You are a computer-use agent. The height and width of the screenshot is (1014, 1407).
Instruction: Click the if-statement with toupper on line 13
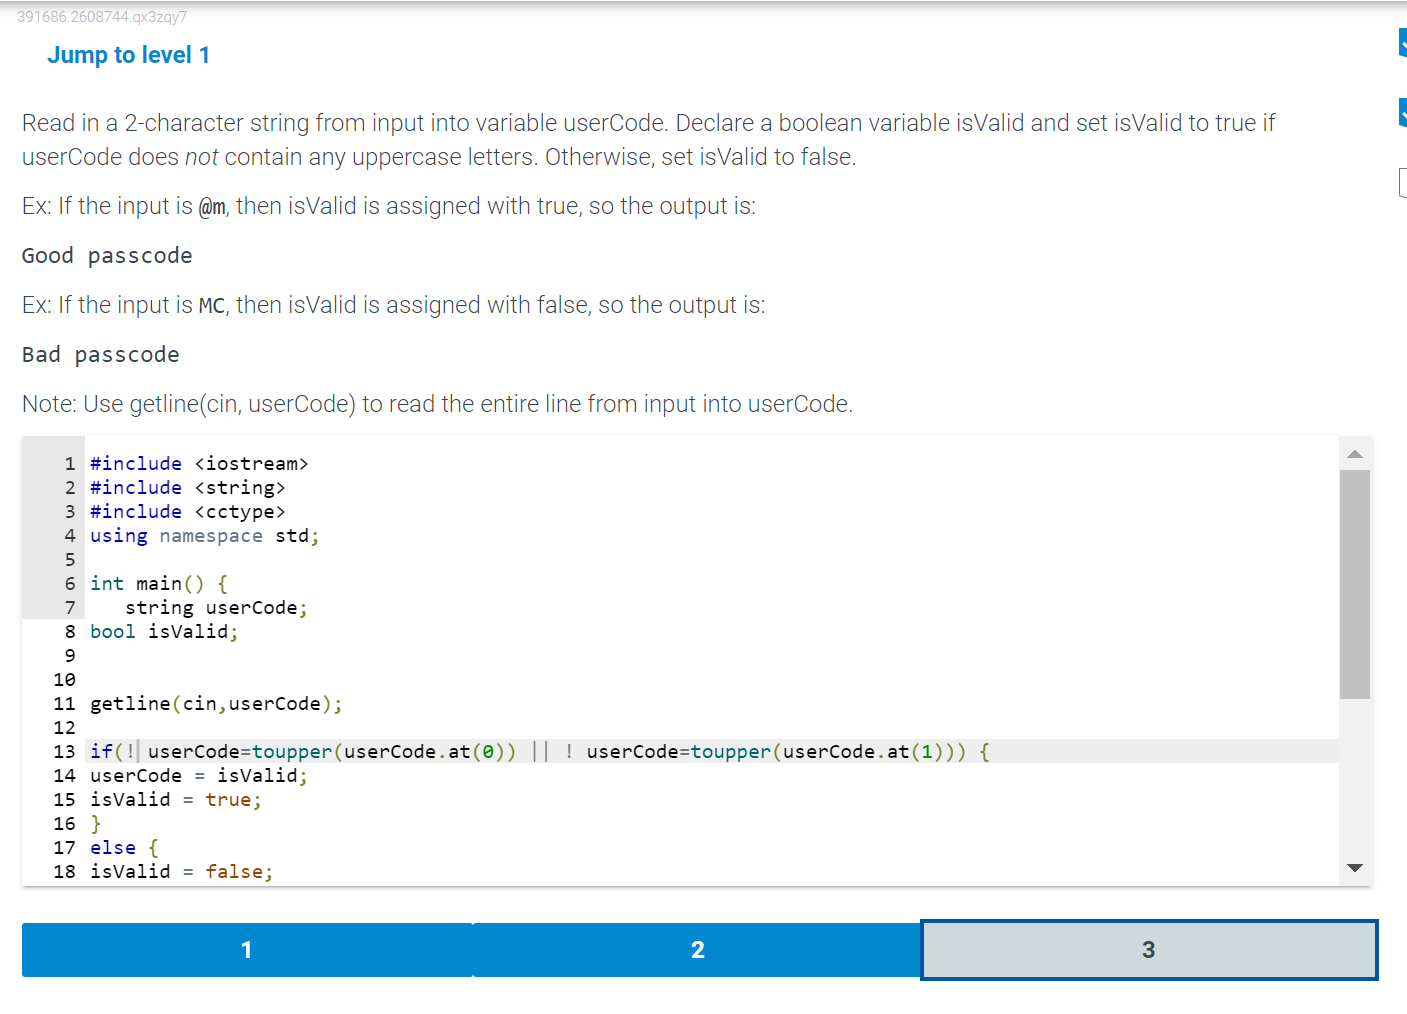[540, 752]
